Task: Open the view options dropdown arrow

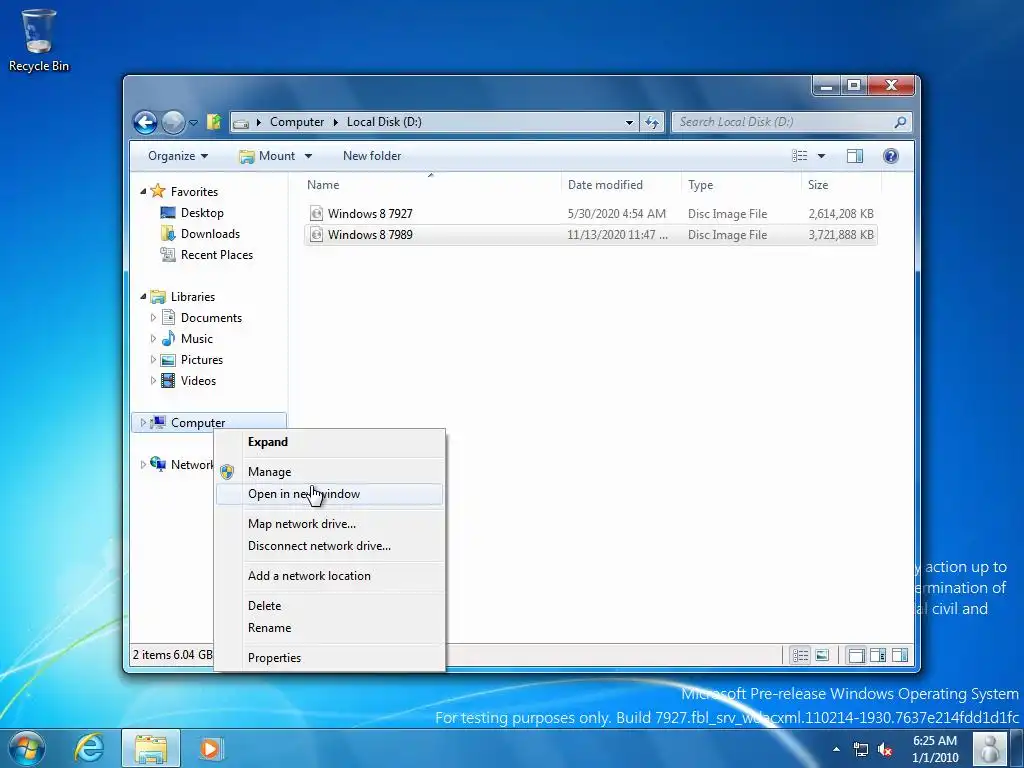Action: [822, 156]
